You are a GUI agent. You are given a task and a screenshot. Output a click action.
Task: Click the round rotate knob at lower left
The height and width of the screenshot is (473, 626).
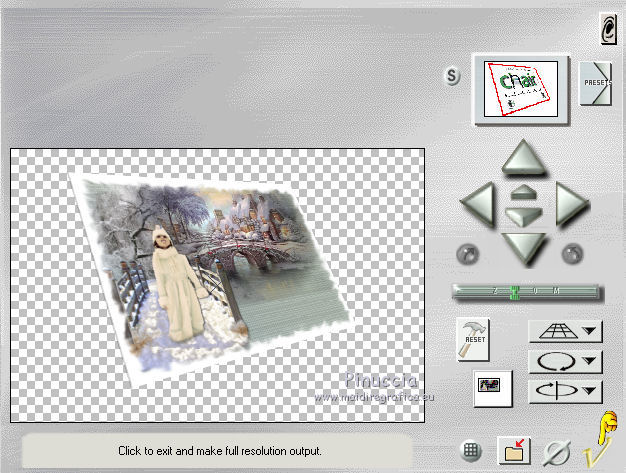tap(468, 254)
